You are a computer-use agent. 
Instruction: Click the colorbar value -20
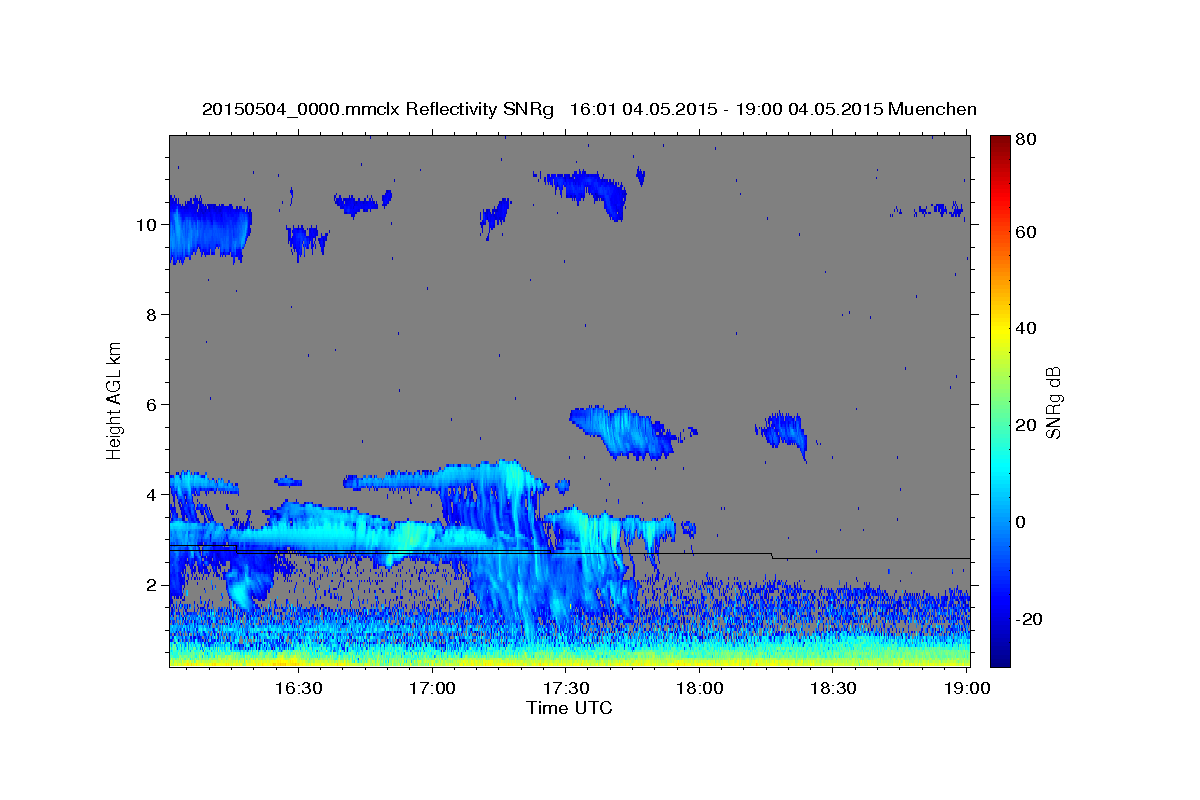click(x=1029, y=619)
